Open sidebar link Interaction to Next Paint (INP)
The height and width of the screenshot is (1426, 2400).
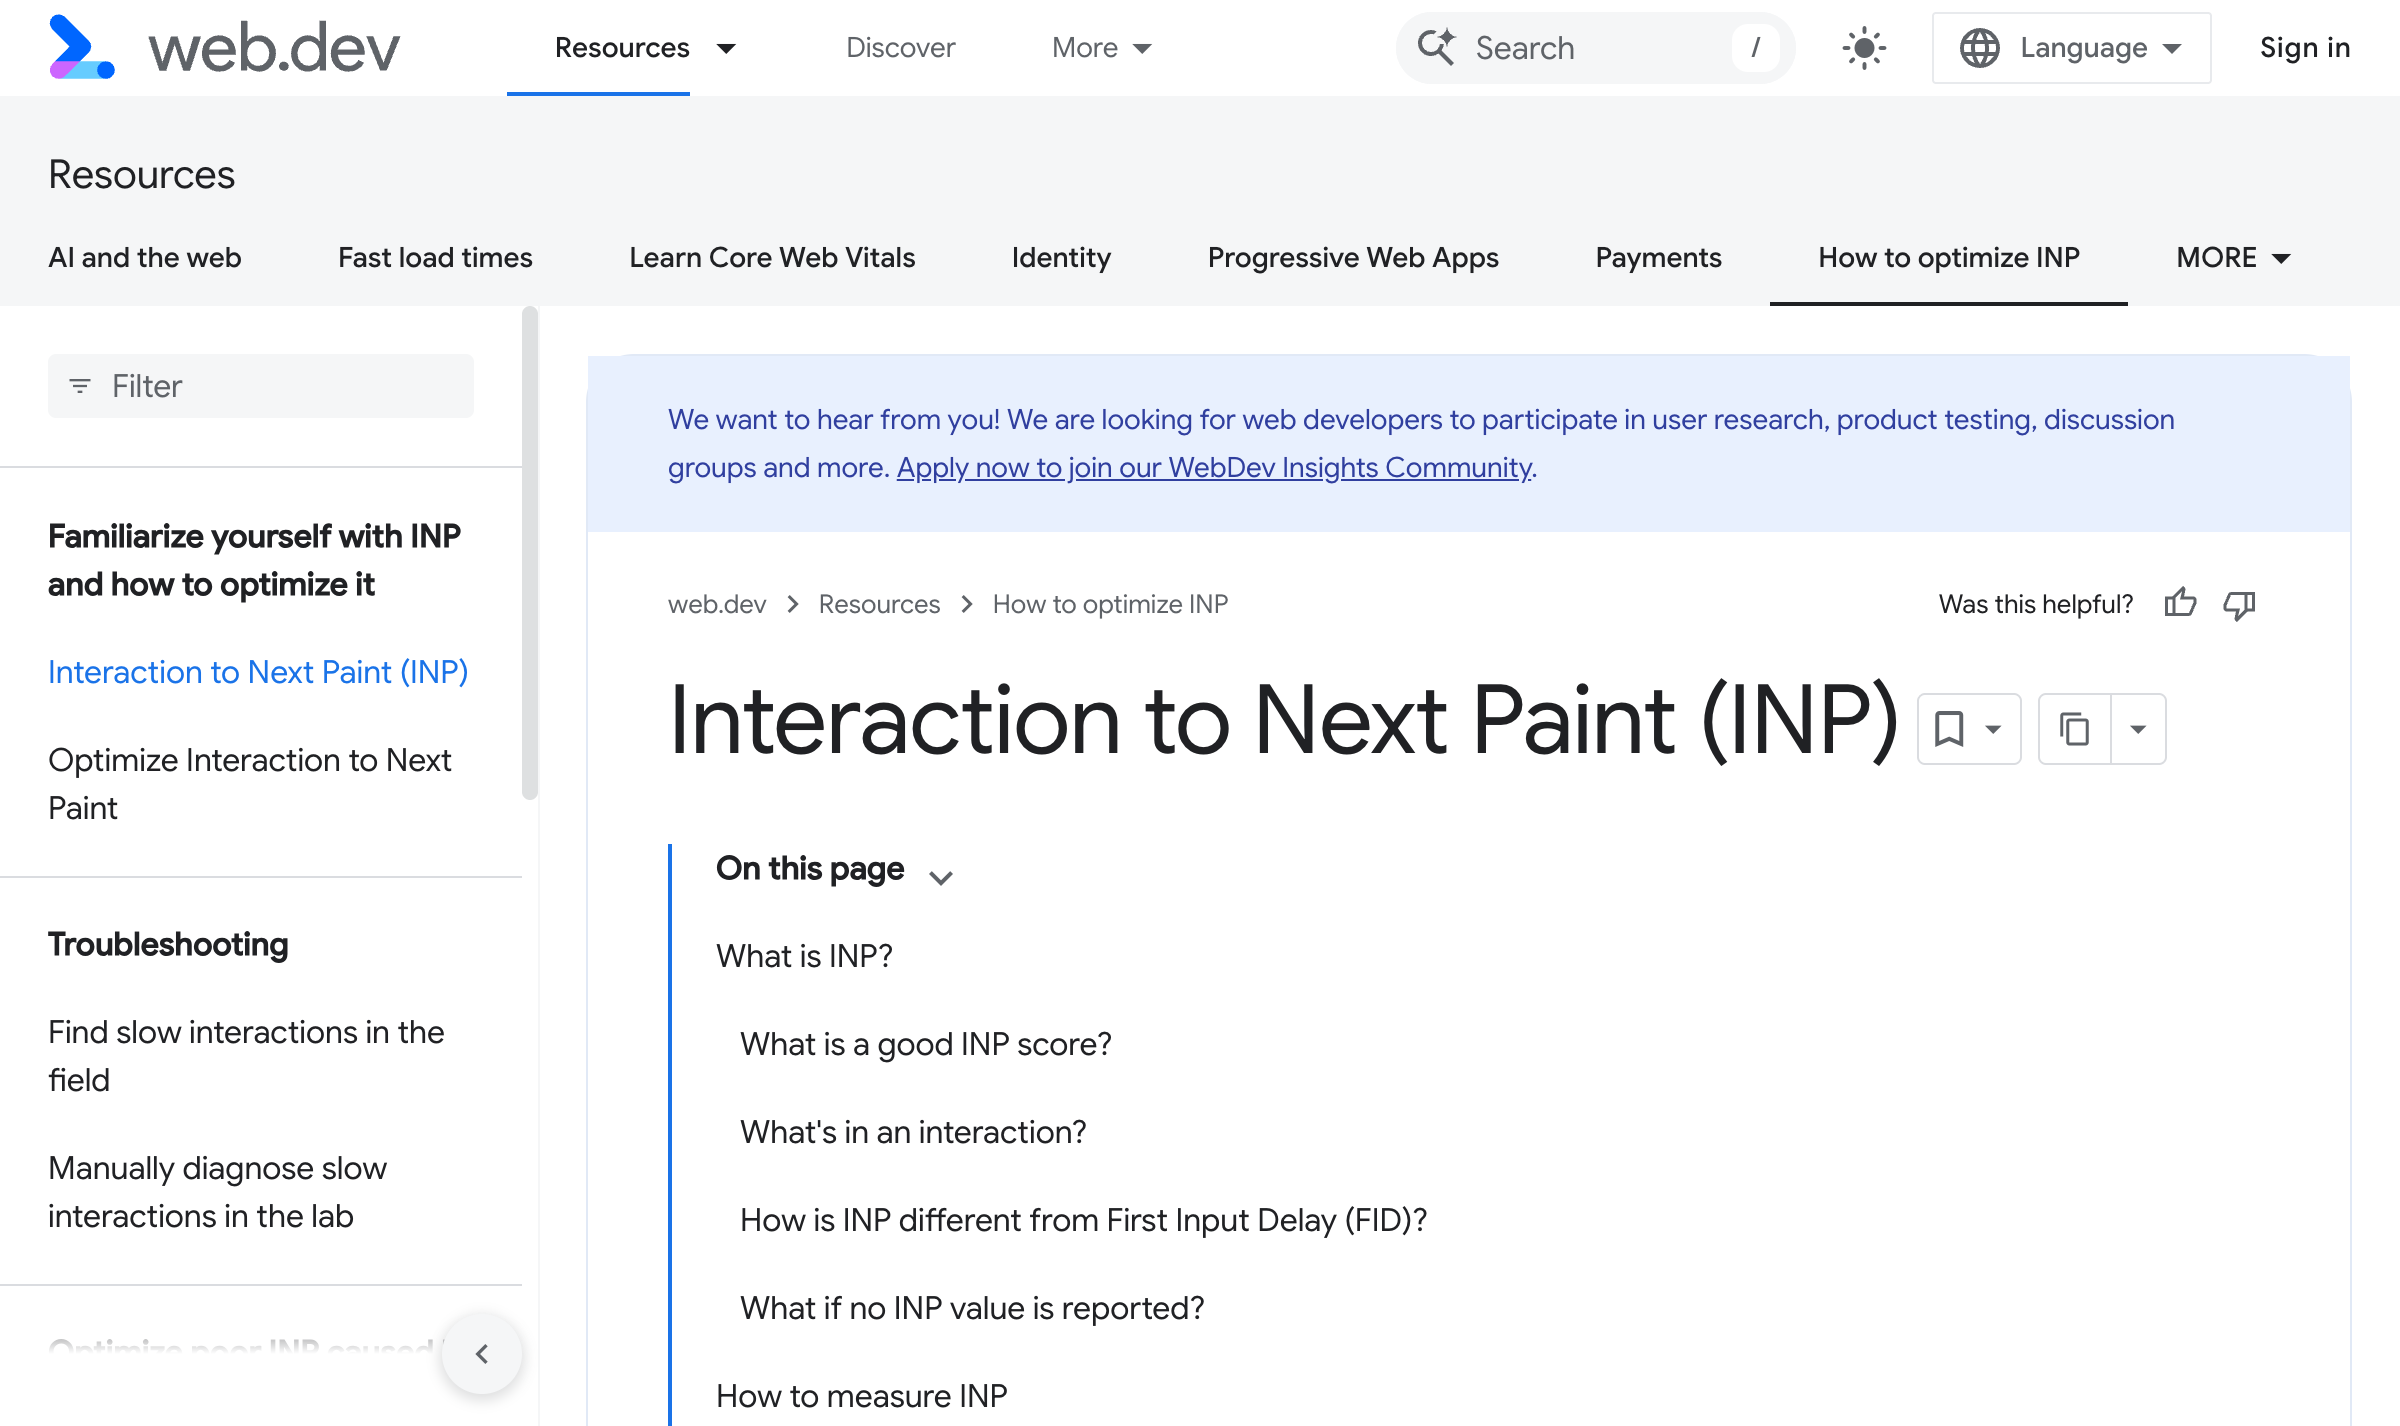click(258, 672)
